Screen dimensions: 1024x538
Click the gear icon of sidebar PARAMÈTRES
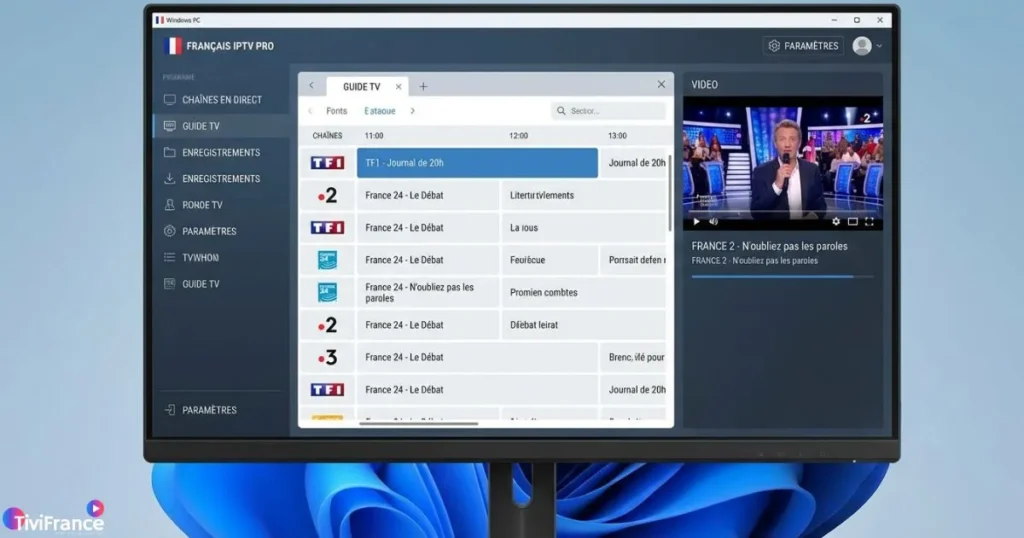click(170, 231)
